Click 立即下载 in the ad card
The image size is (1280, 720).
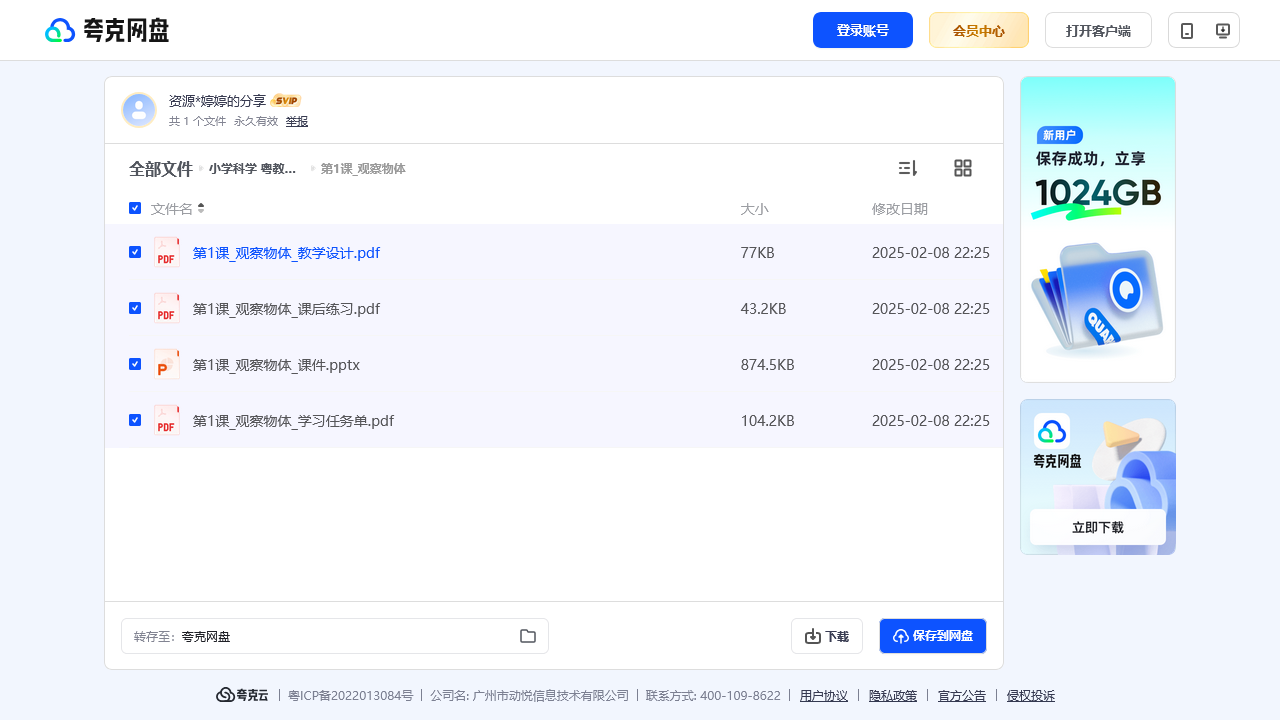(1098, 527)
